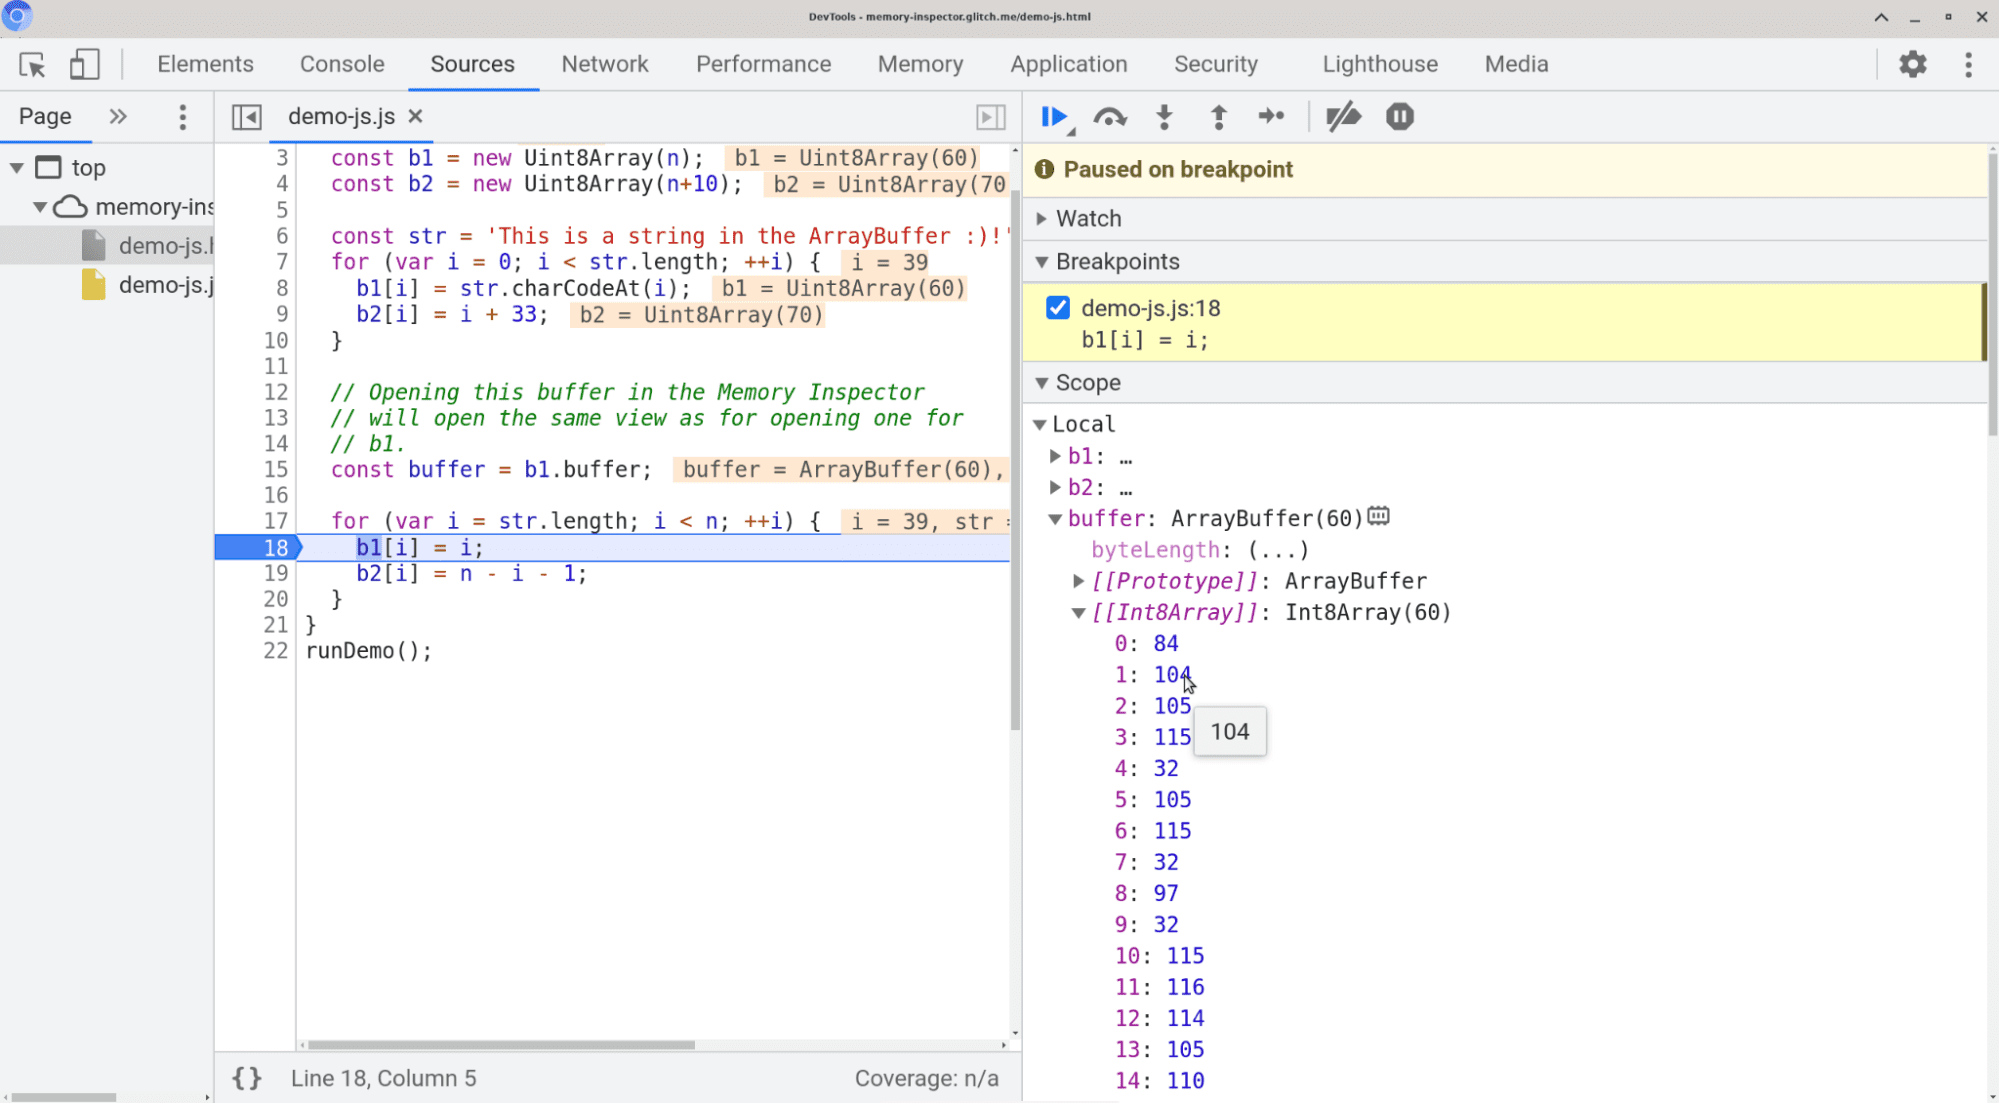
Task: Click the format source code curly braces icon
Action: (246, 1079)
